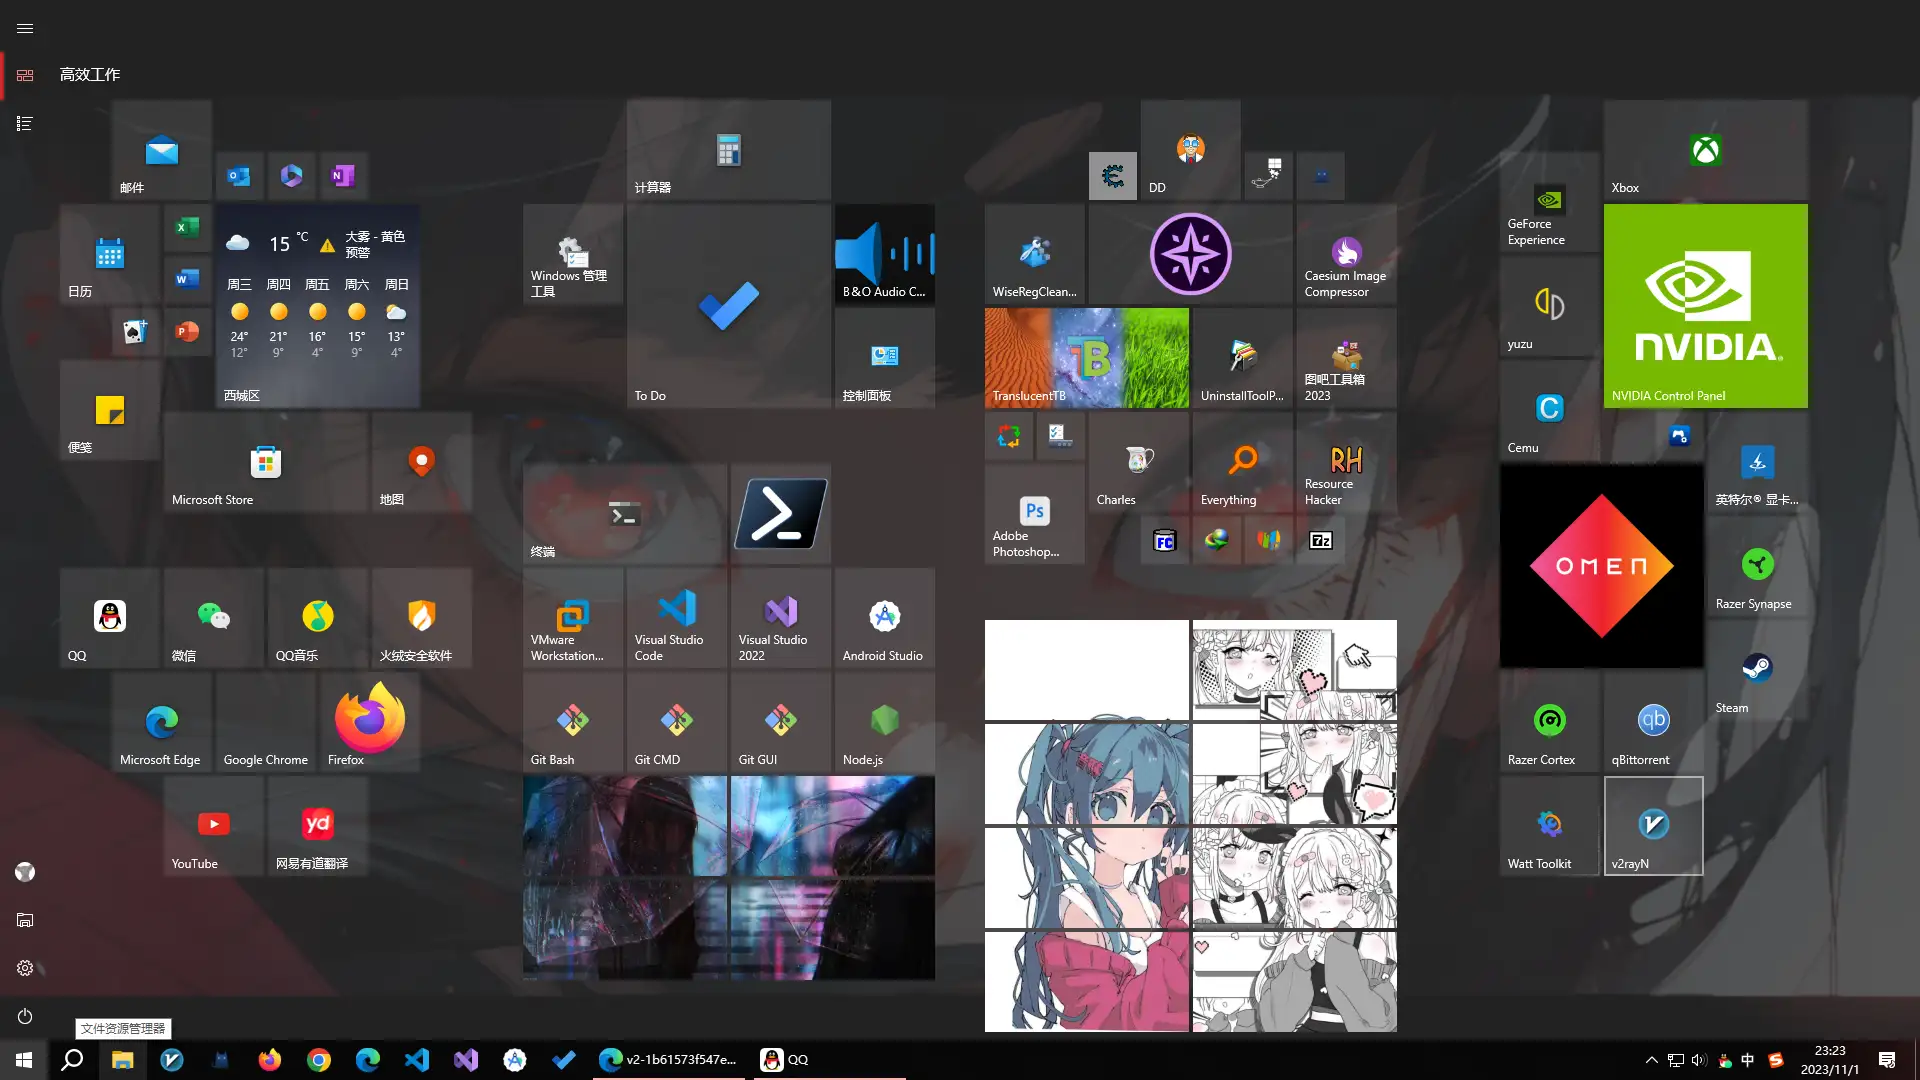Open Resource Hacker tile

click(1346, 462)
